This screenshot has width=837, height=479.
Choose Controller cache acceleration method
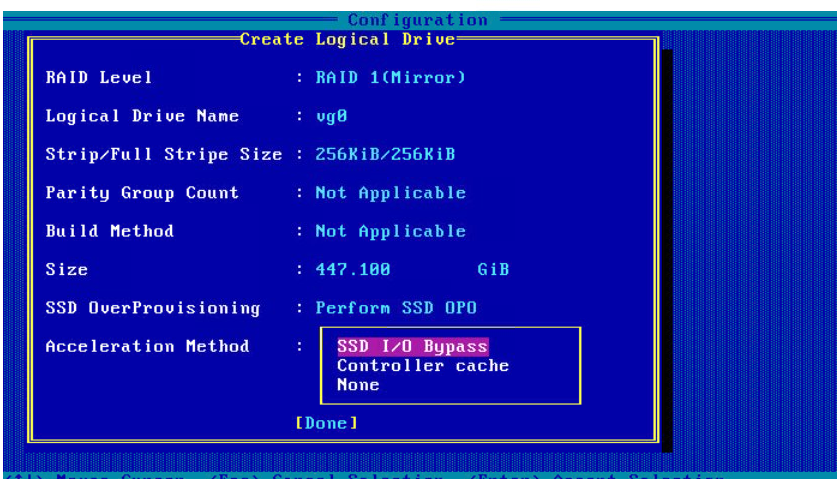tap(423, 366)
